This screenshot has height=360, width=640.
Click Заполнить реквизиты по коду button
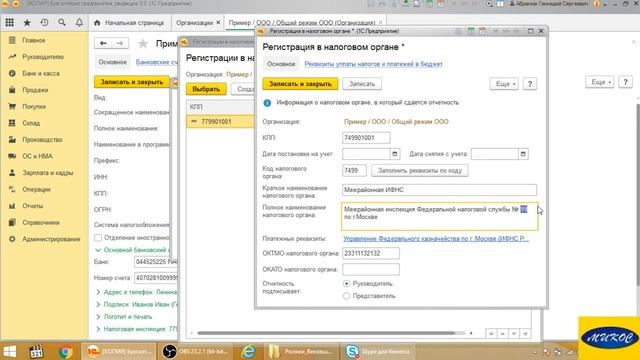[420, 170]
